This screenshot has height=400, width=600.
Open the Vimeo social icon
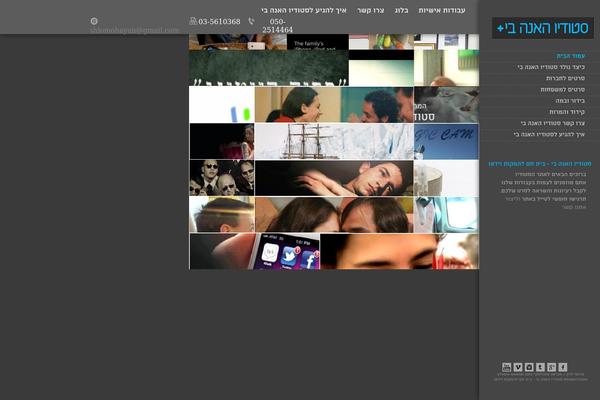coord(518,367)
